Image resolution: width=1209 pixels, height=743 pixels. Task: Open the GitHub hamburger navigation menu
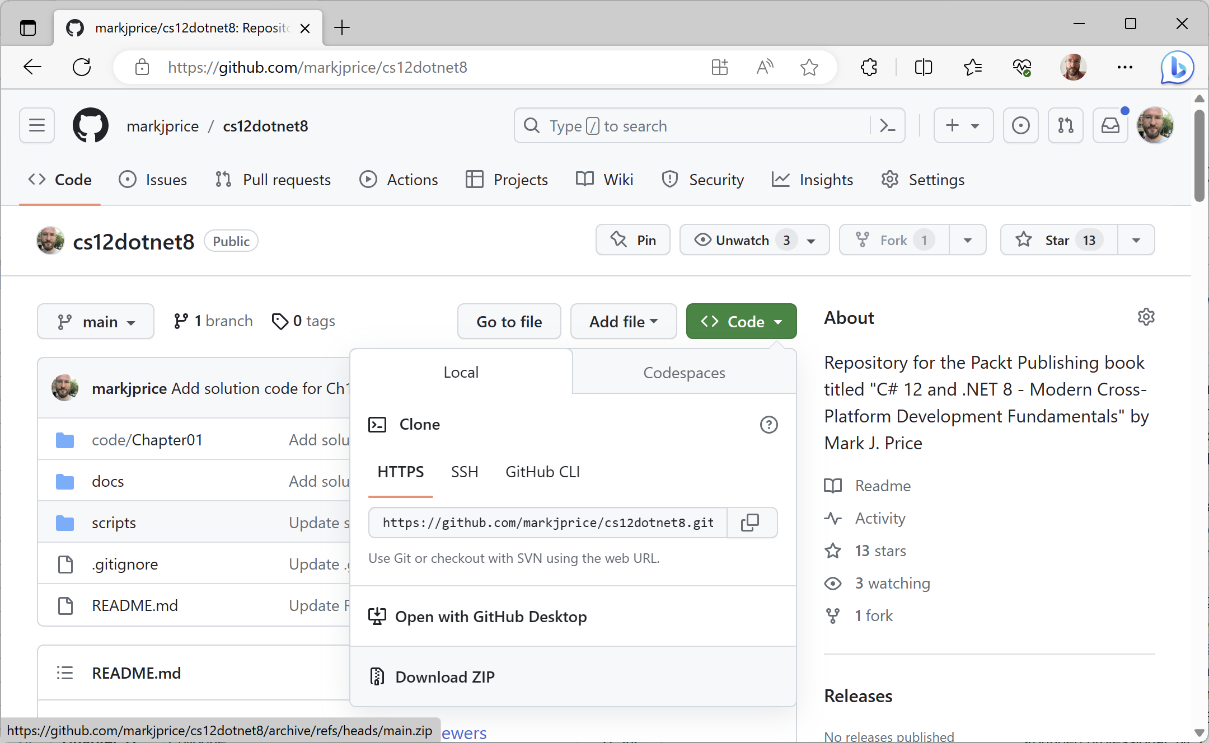36,126
